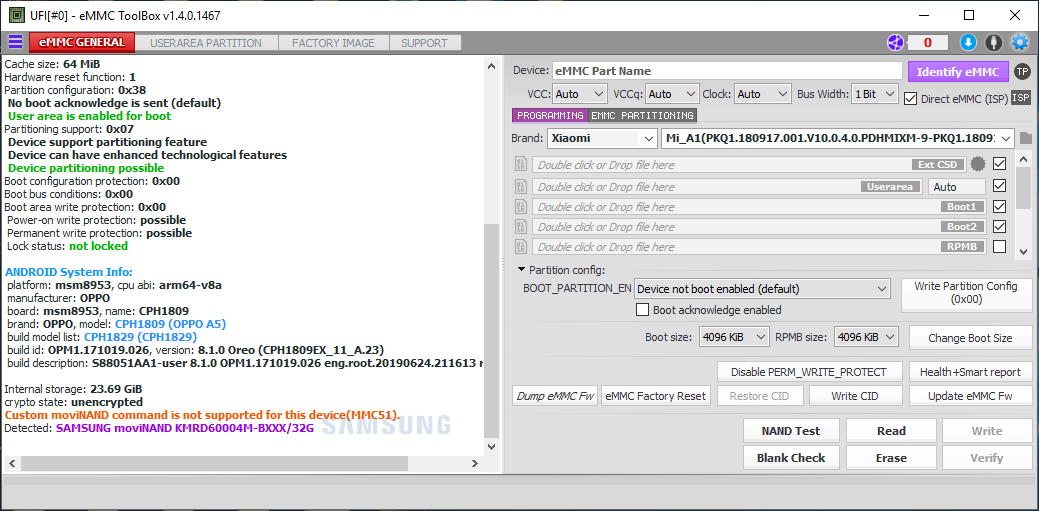Open the settings gear icon
The width and height of the screenshot is (1039, 511).
[1020, 42]
